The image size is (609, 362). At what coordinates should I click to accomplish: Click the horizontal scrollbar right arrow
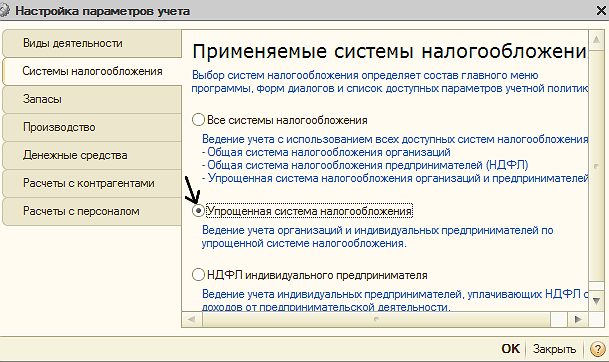pyautogui.click(x=578, y=319)
